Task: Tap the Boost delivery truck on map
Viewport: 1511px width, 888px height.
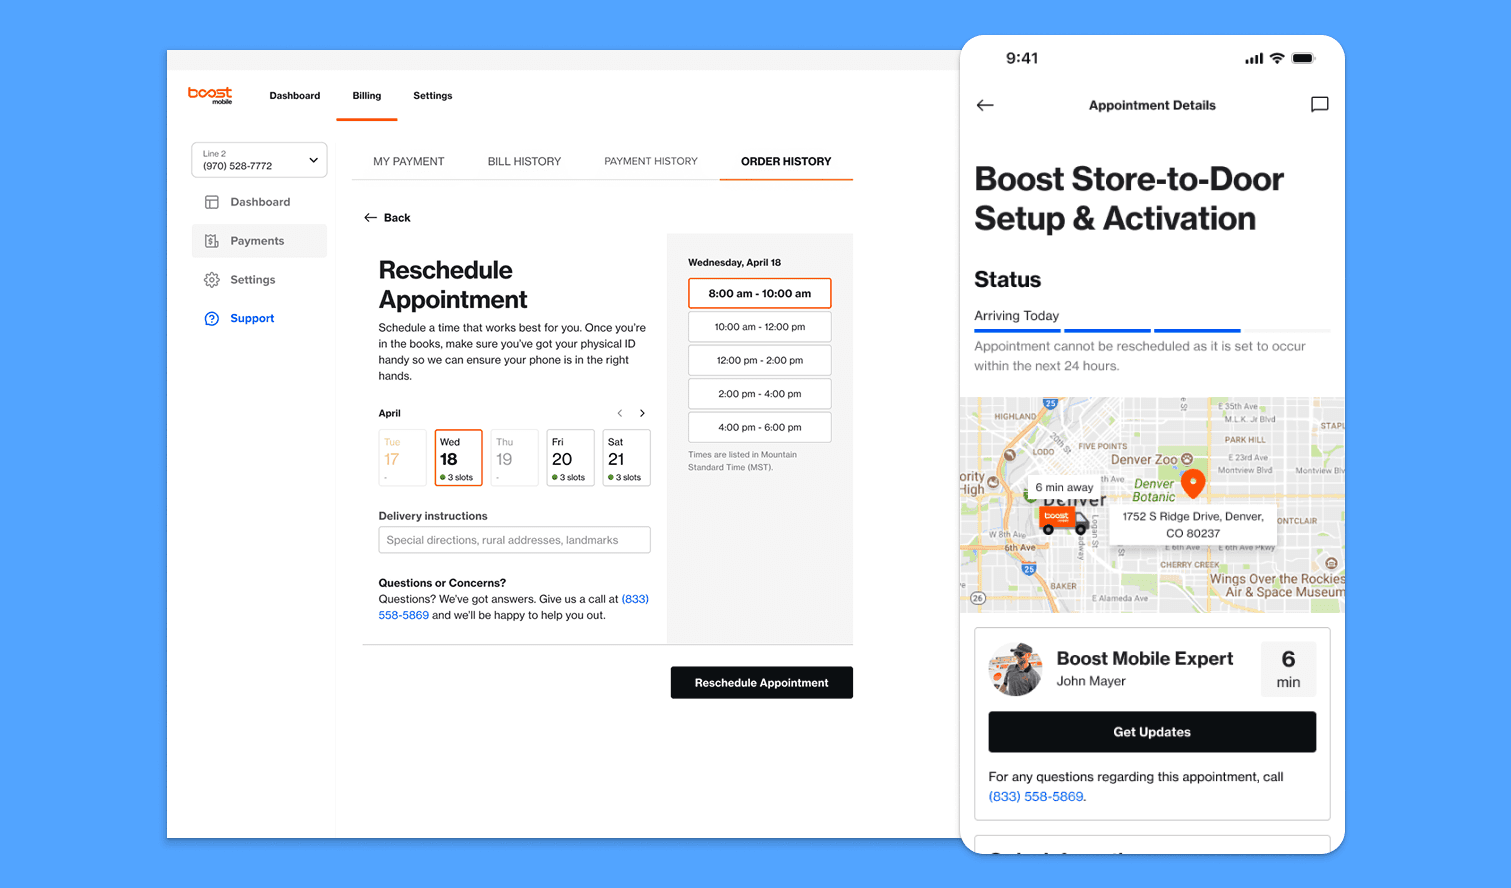Action: coord(1064,519)
